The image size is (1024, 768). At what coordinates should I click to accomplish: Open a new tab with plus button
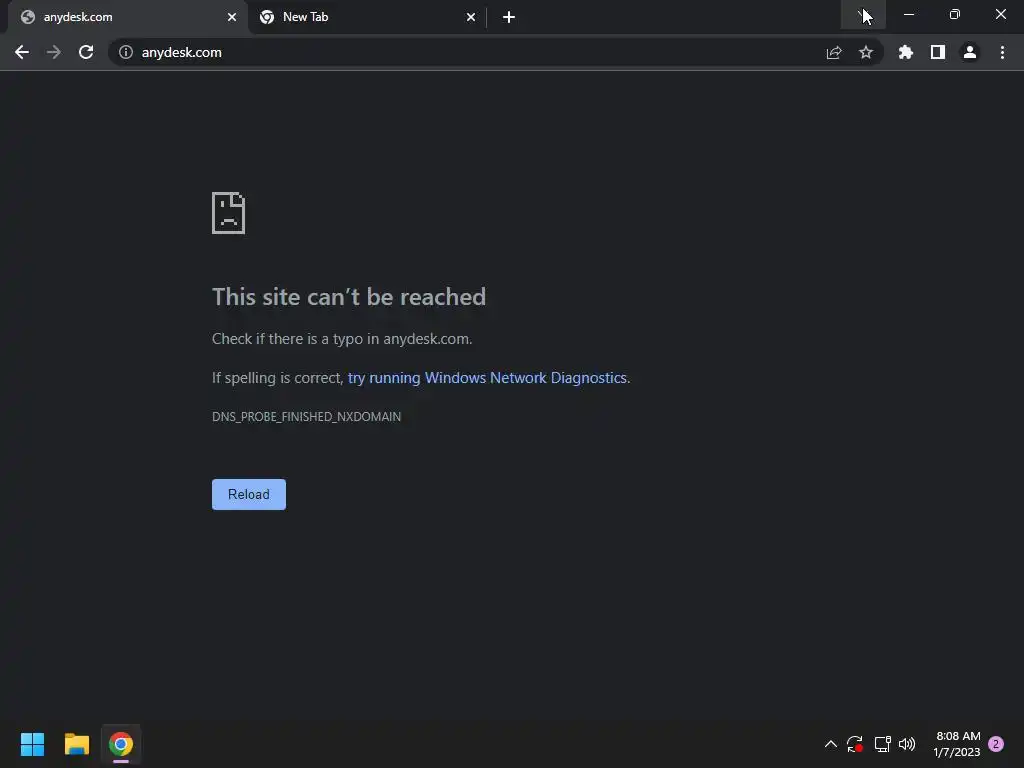click(509, 17)
